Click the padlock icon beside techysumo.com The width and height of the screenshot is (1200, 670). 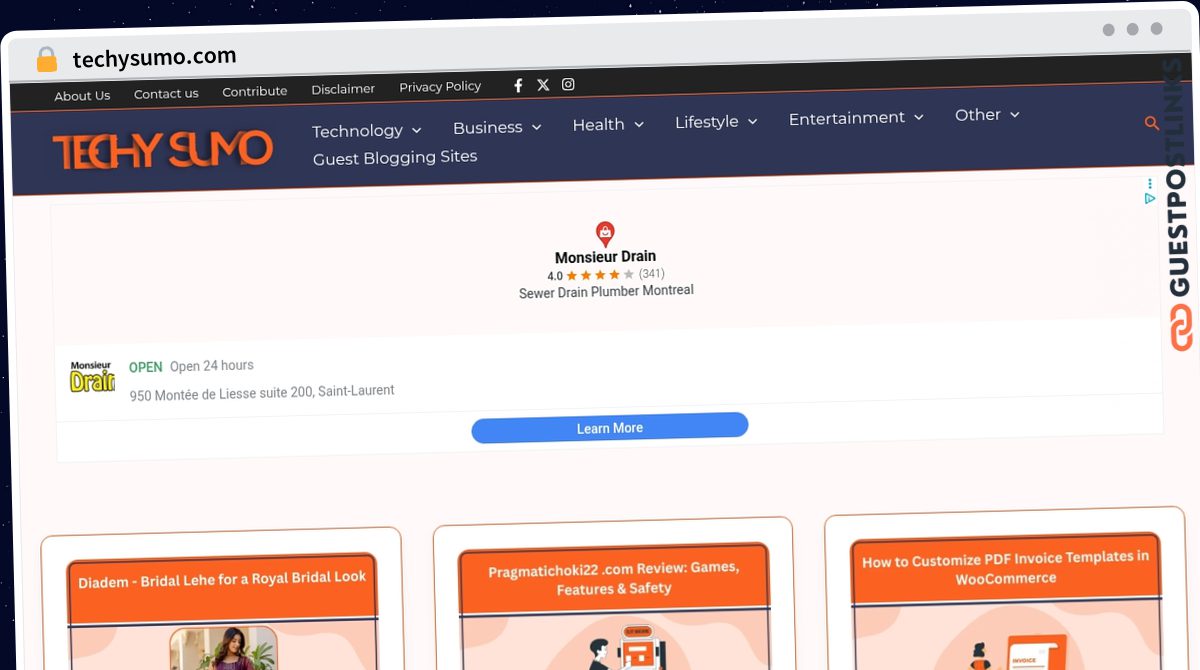[x=47, y=59]
